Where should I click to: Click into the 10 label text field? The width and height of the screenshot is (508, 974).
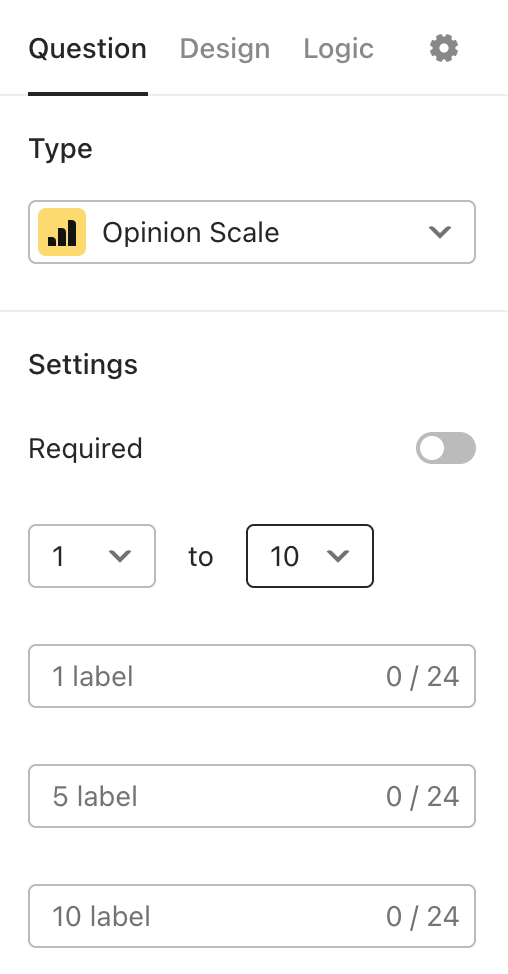tap(252, 916)
